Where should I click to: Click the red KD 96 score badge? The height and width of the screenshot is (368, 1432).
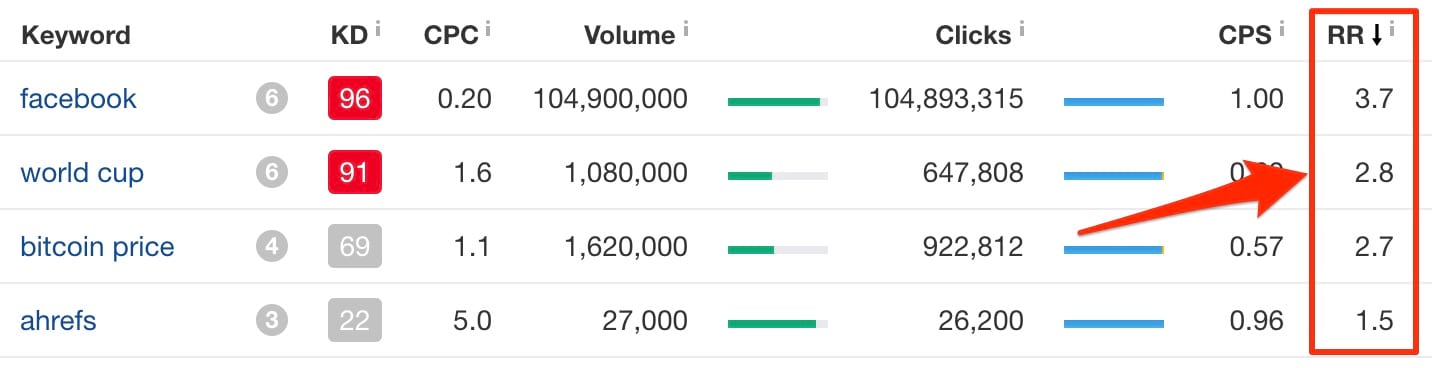(x=355, y=98)
